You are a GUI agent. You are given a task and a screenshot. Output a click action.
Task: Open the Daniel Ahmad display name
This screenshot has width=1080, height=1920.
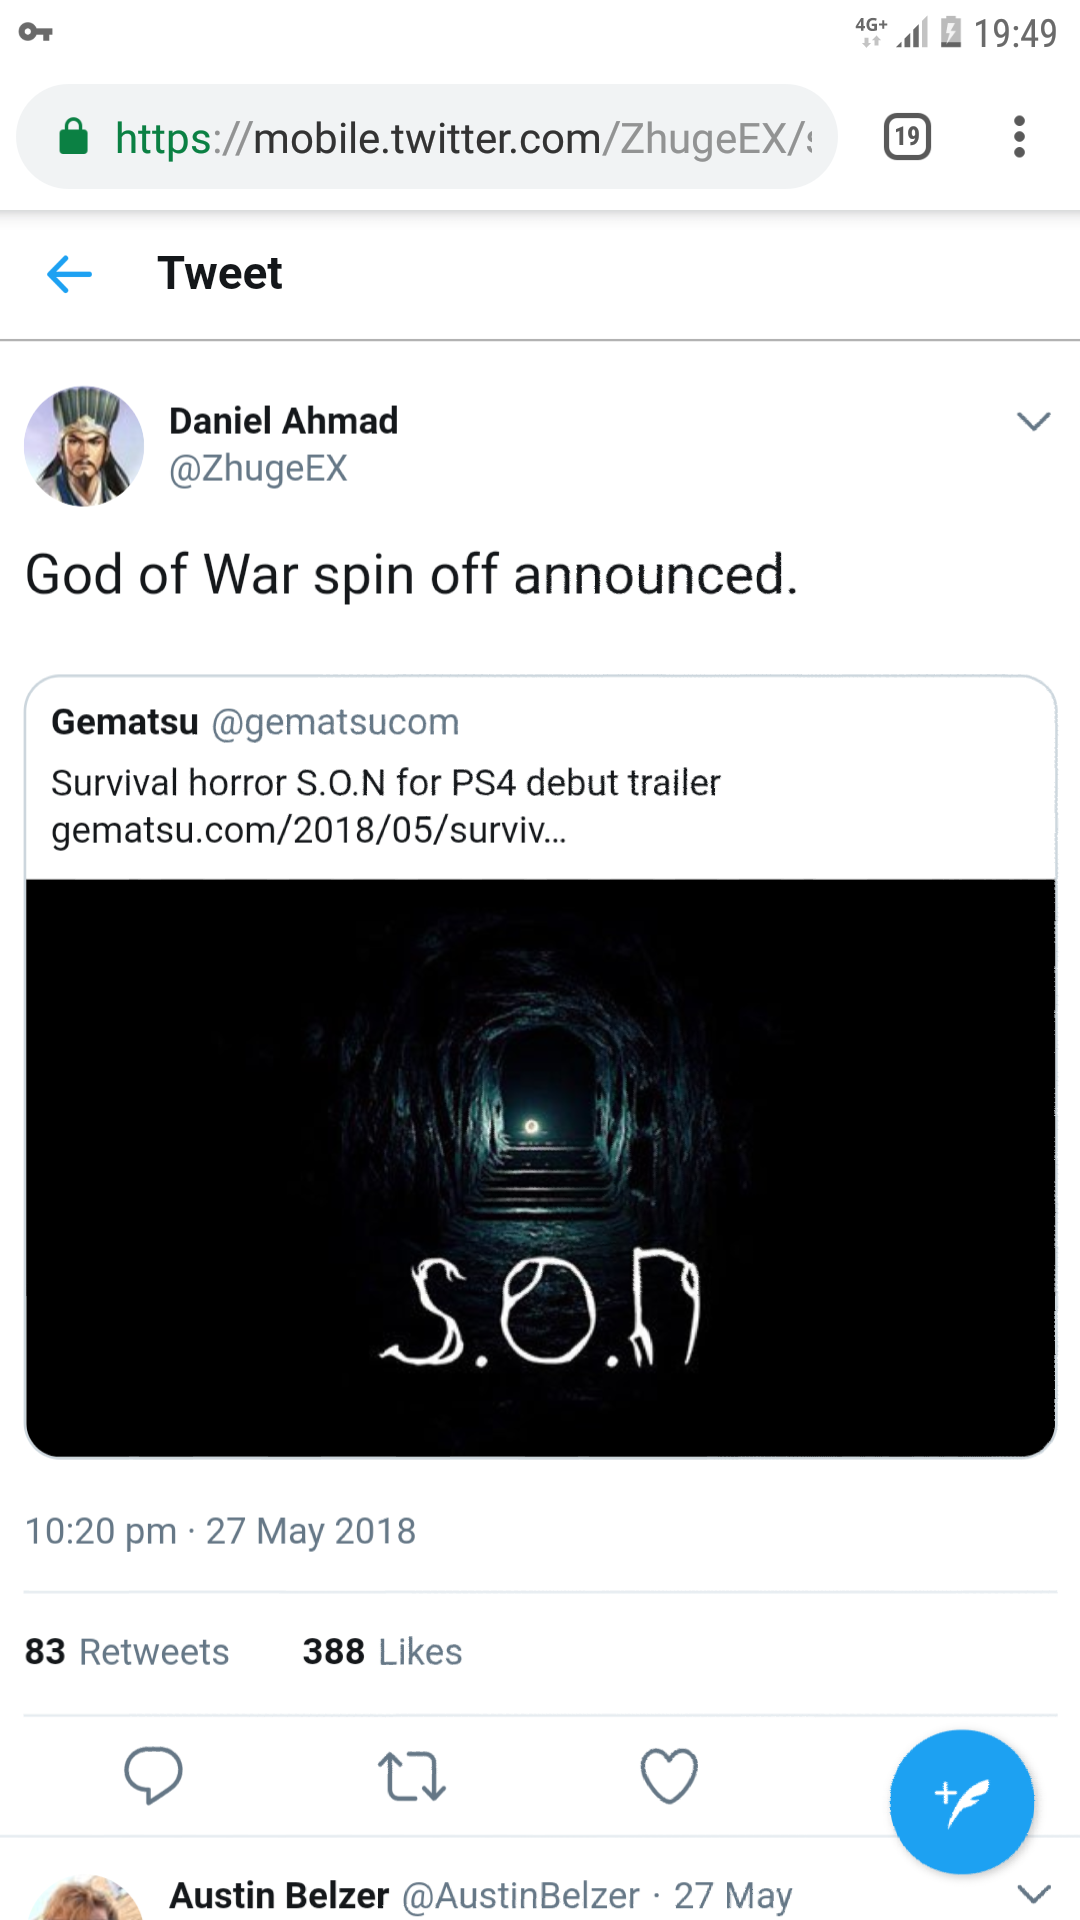[x=283, y=421]
